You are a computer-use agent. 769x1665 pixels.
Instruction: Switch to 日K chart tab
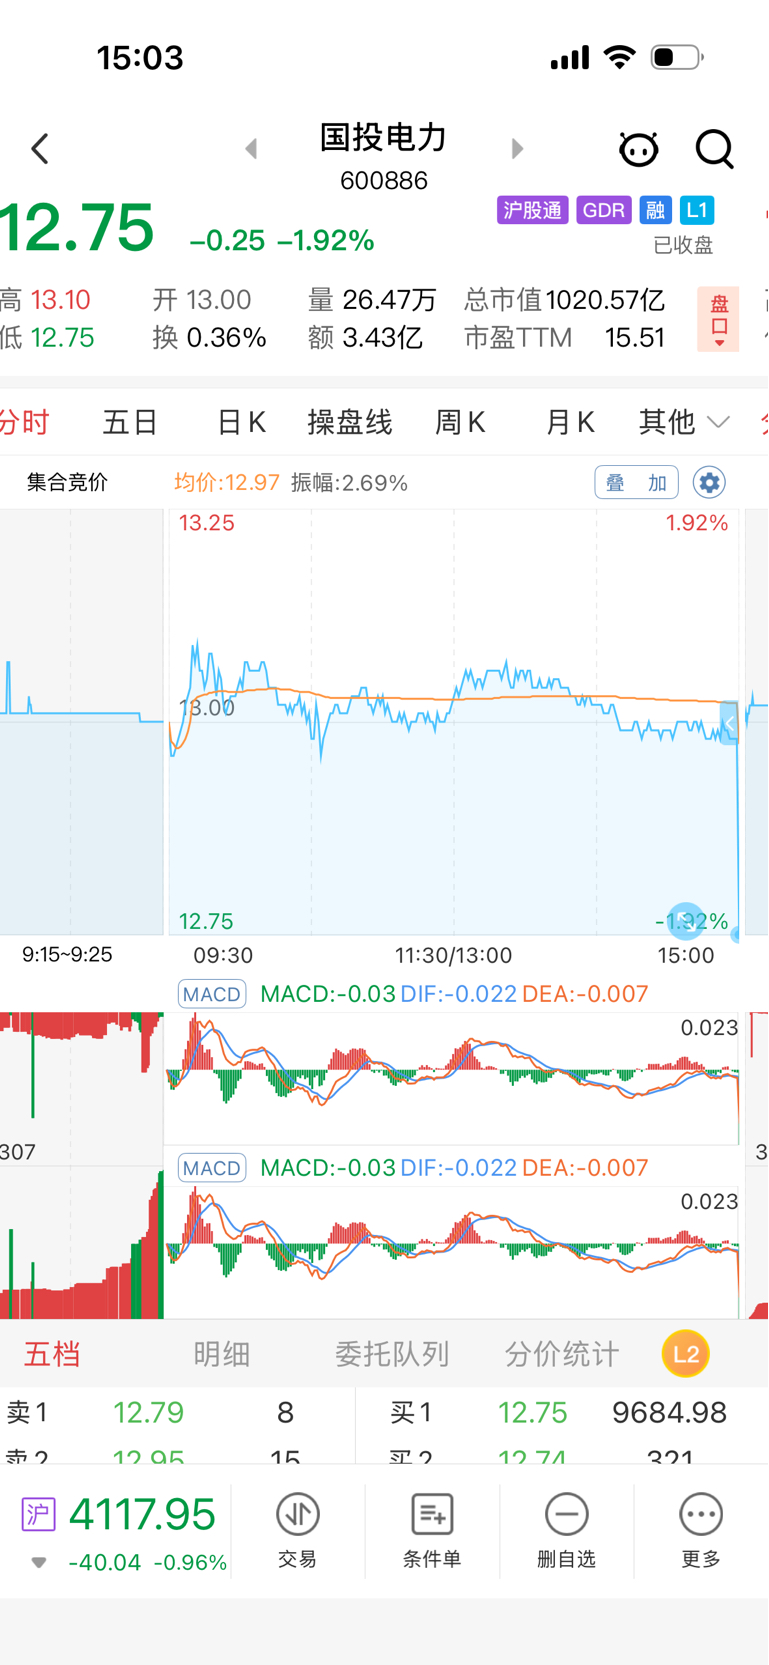(x=242, y=422)
